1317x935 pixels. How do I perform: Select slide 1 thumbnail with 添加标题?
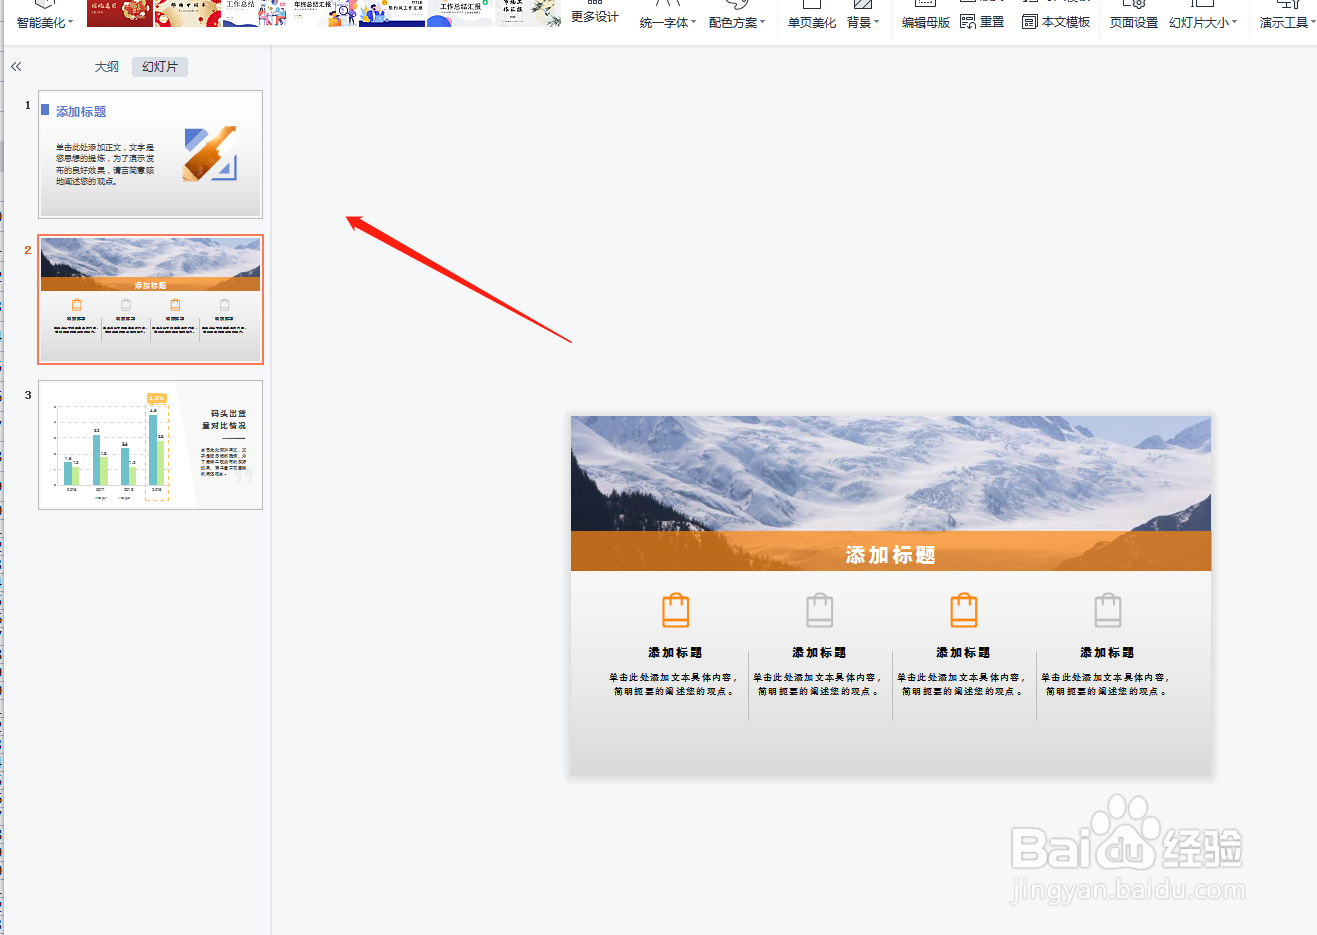[x=150, y=154]
